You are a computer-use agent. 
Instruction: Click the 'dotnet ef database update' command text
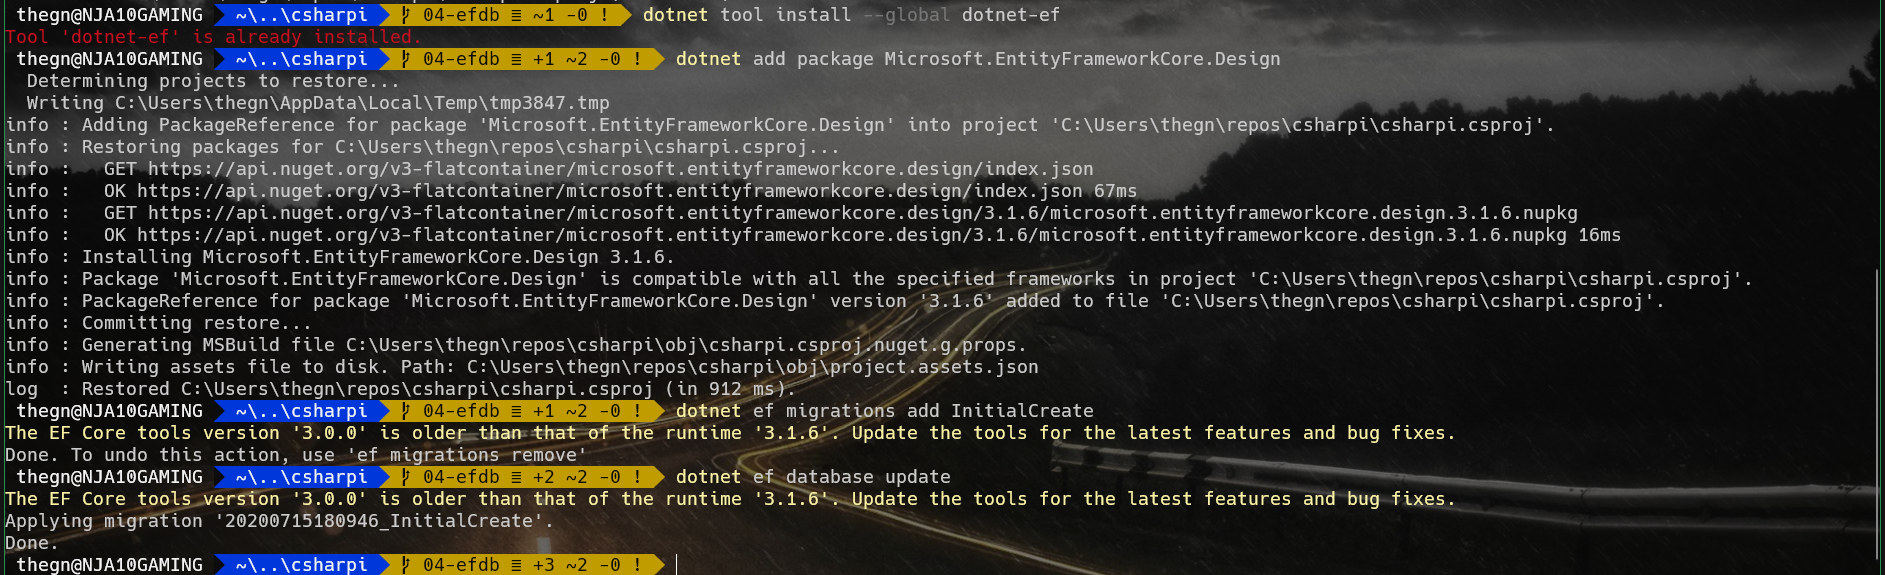point(813,477)
